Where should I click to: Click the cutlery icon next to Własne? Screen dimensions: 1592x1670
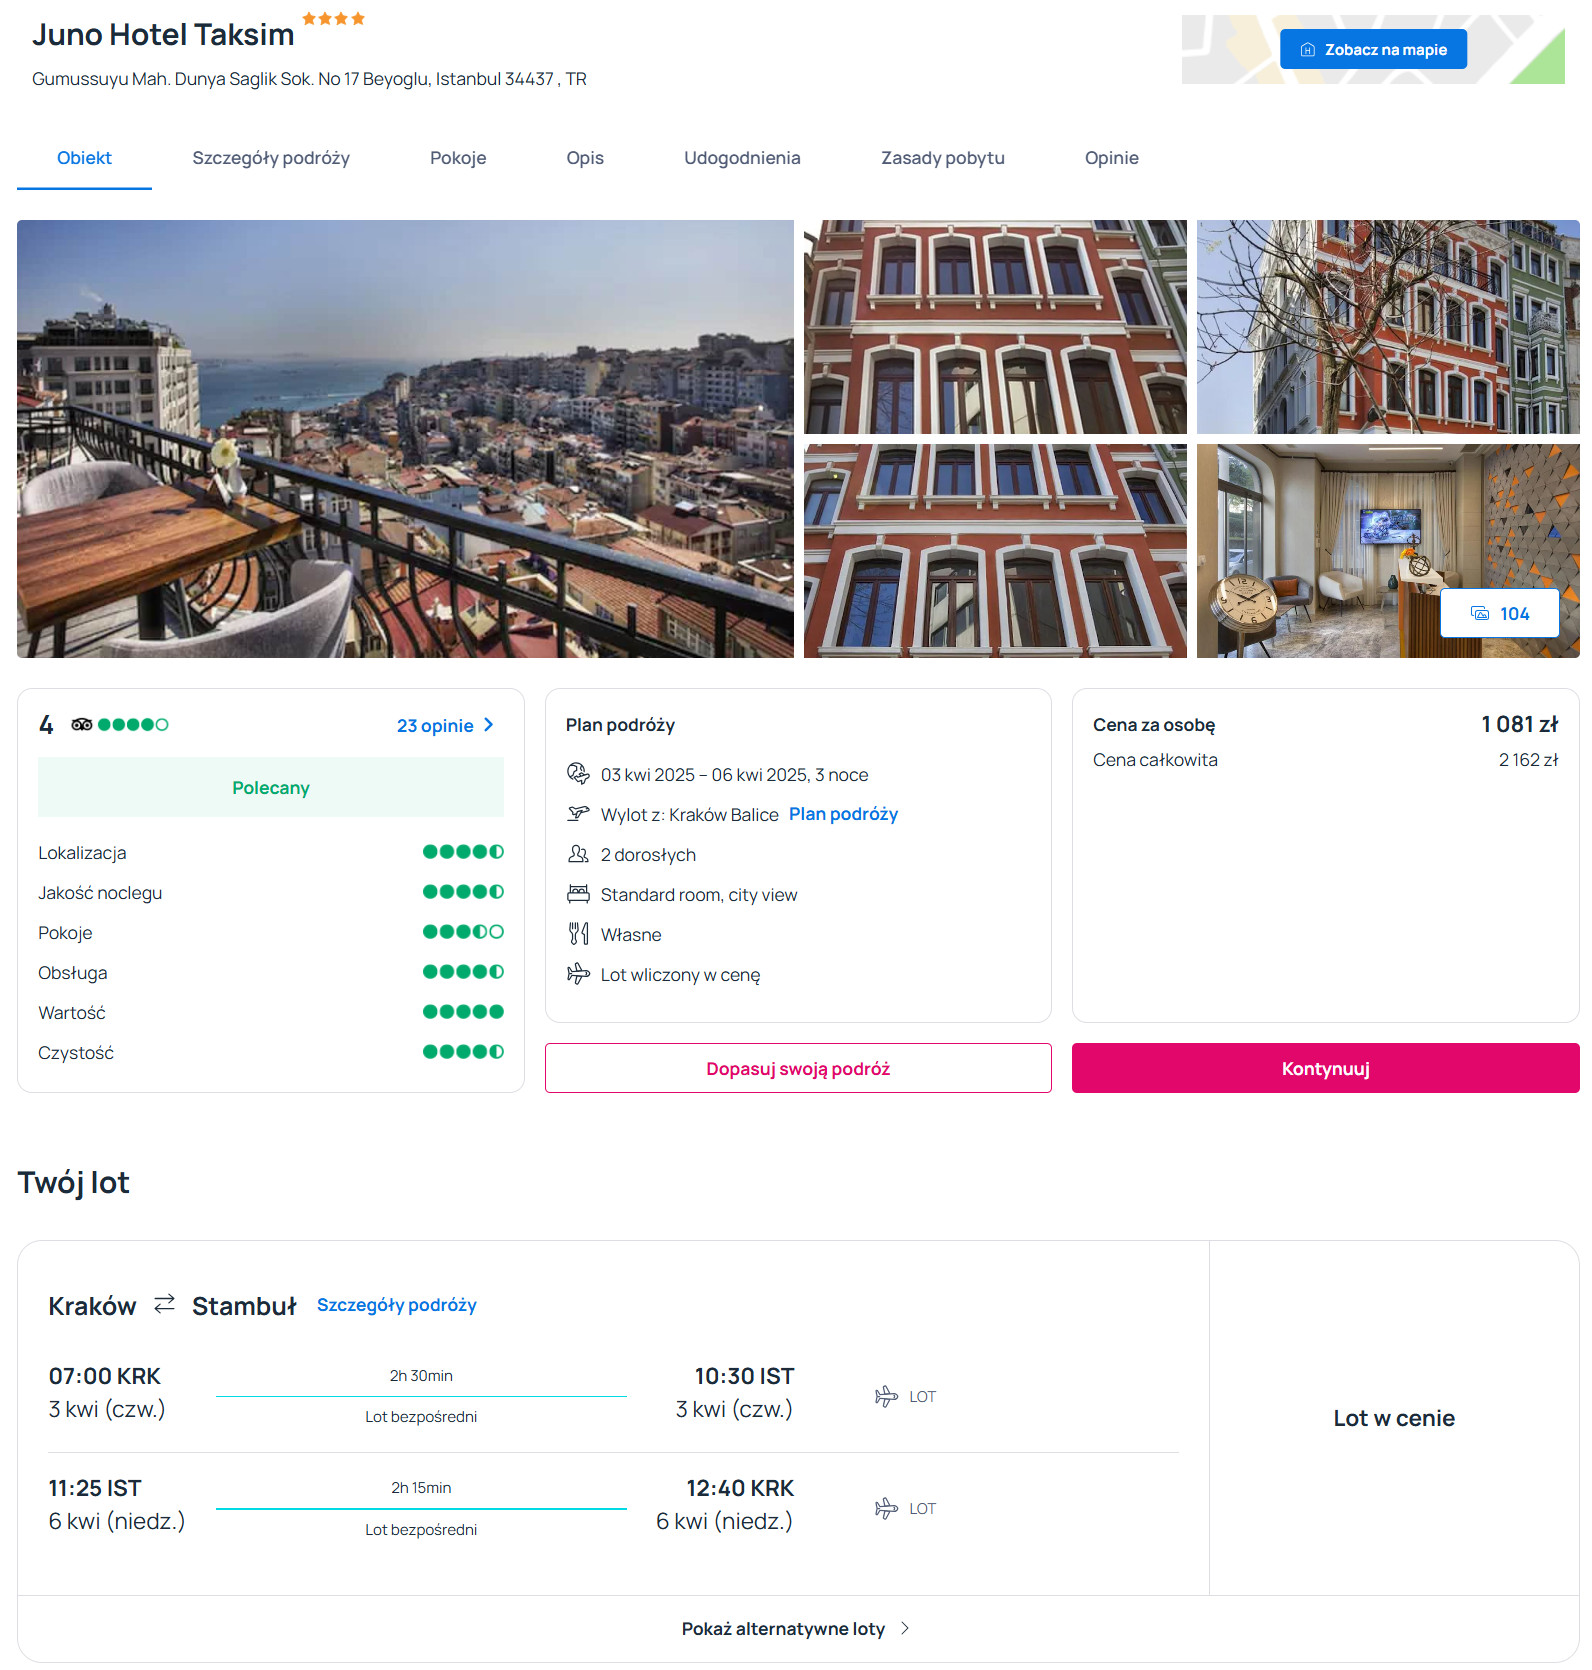coord(578,934)
